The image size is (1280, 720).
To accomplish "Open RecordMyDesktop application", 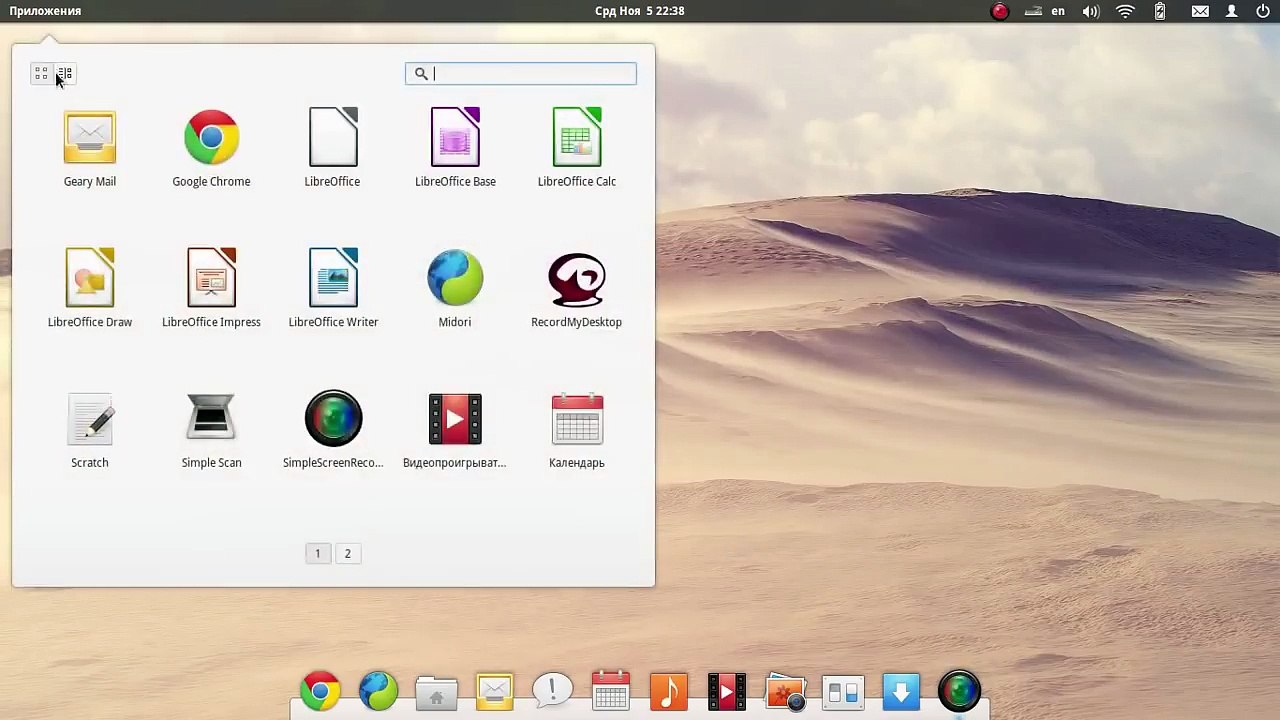I will 577,289.
